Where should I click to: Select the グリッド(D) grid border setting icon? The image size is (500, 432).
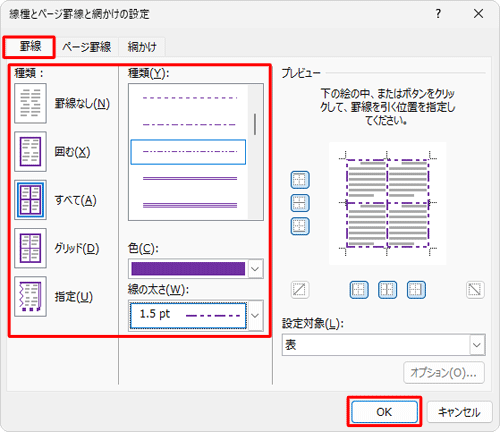[x=30, y=248]
